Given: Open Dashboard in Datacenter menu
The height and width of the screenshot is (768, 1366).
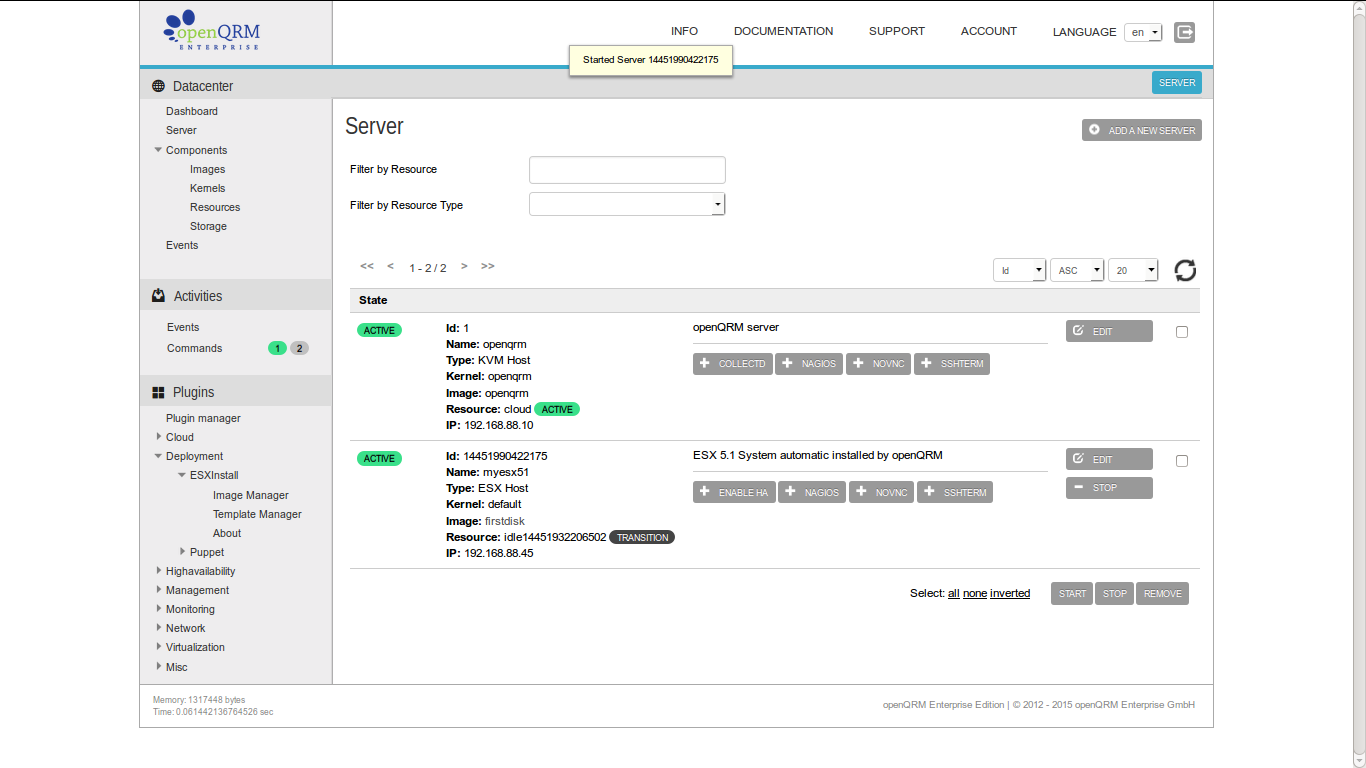Looking at the screenshot, I should 192,111.
